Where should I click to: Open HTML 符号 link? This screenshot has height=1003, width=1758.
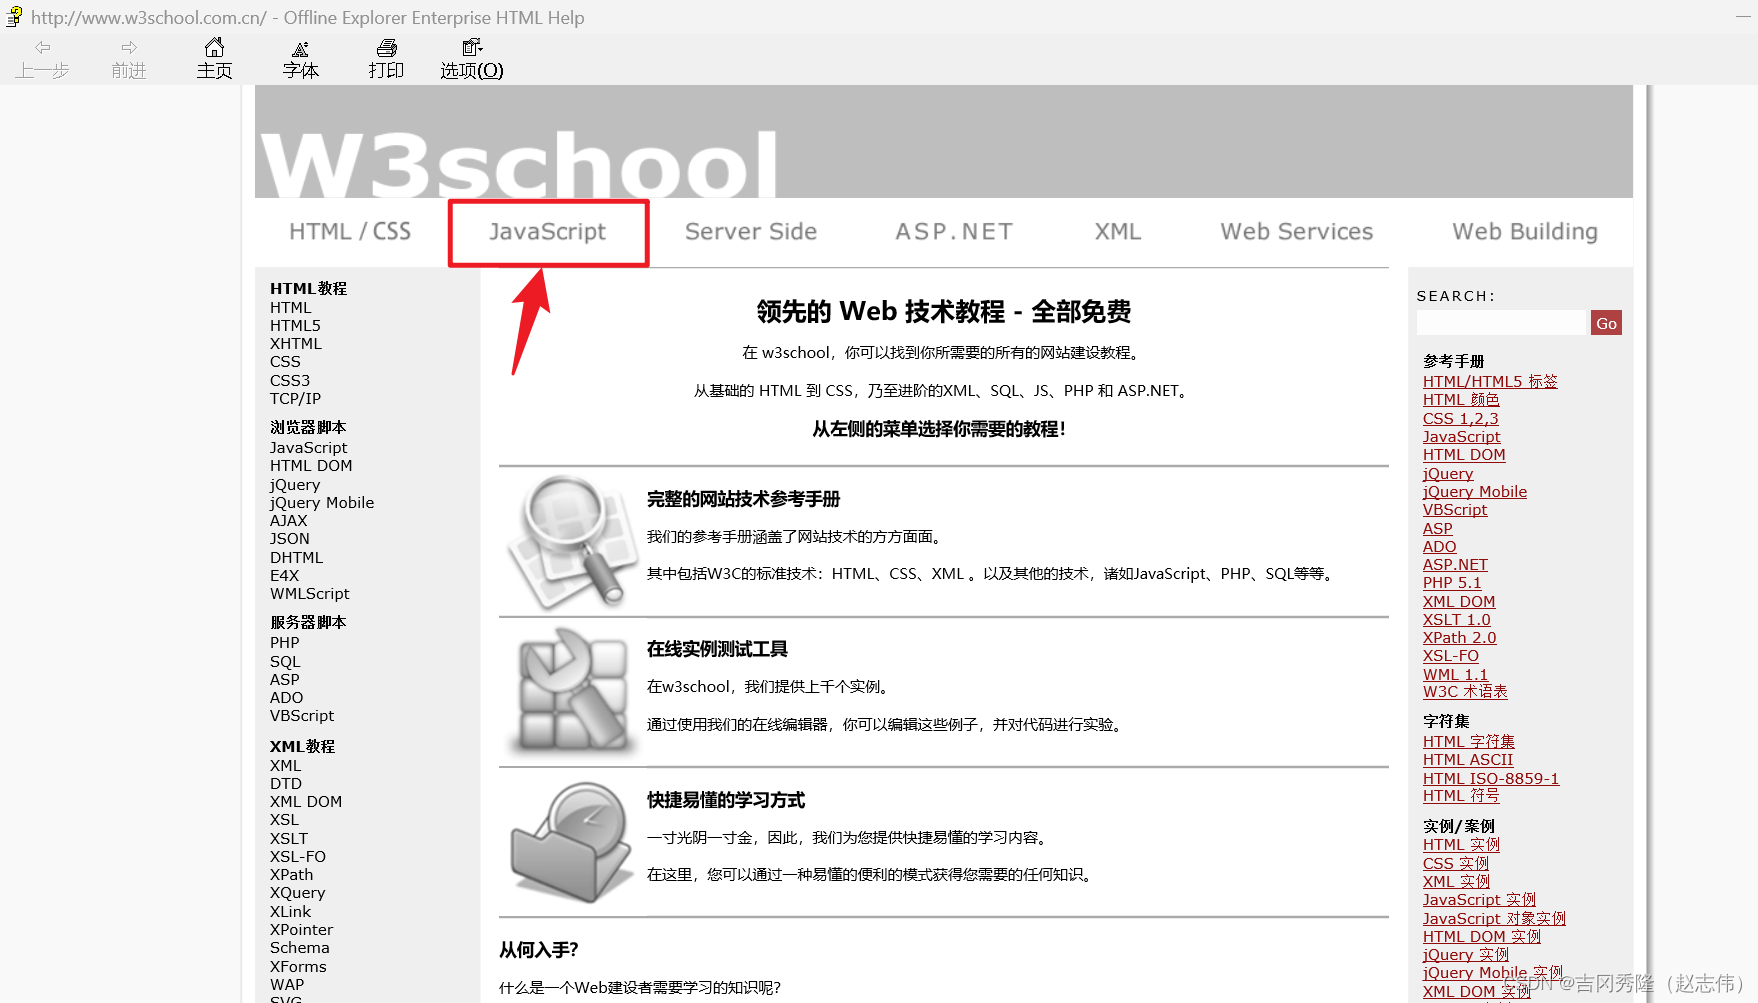pyautogui.click(x=1461, y=796)
